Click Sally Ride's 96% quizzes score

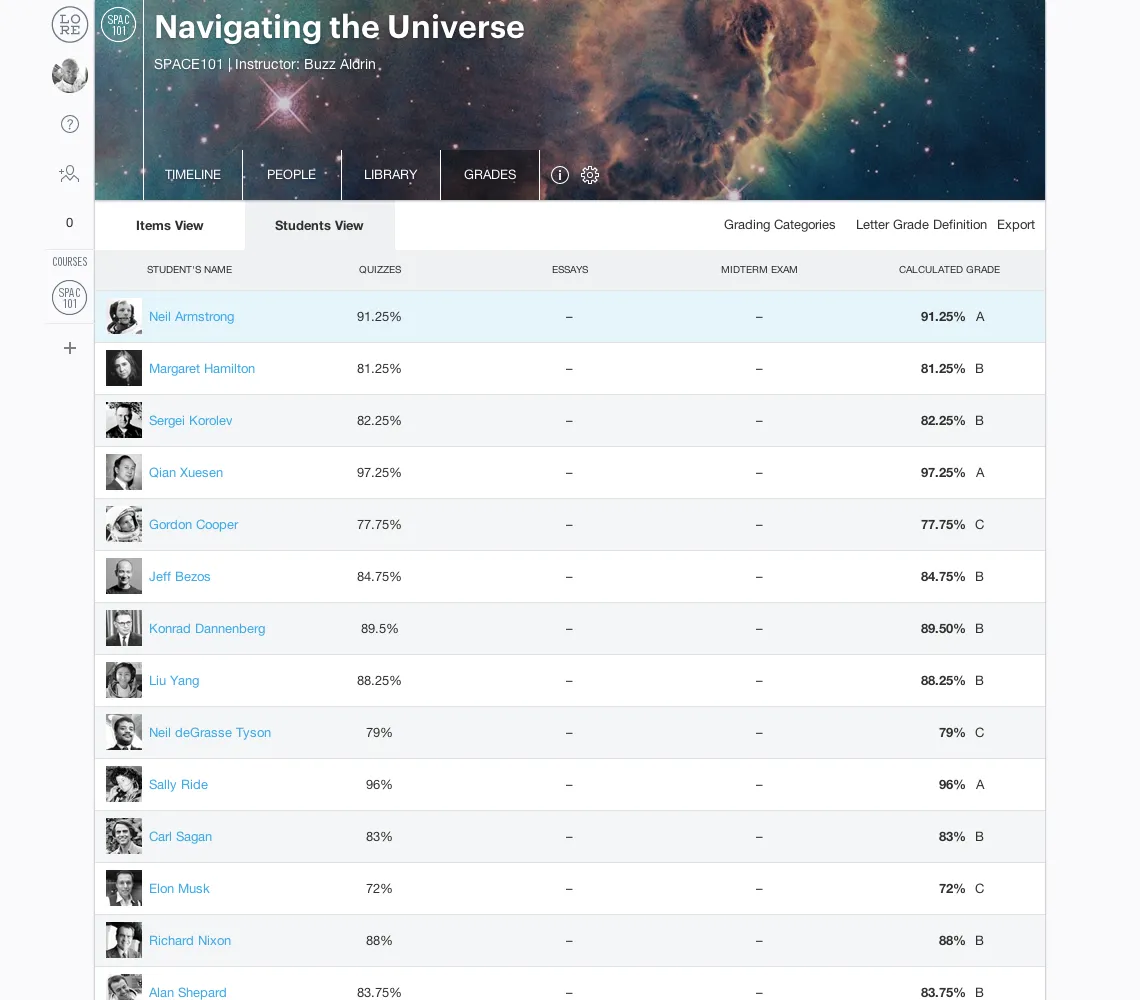point(379,785)
